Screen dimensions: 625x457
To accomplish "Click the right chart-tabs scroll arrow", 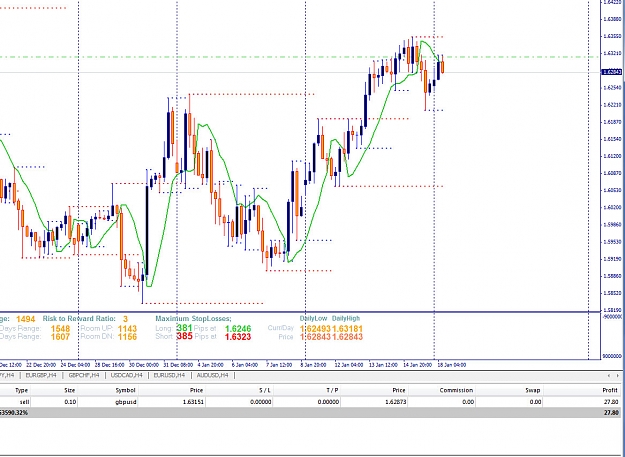I will click(617, 376).
